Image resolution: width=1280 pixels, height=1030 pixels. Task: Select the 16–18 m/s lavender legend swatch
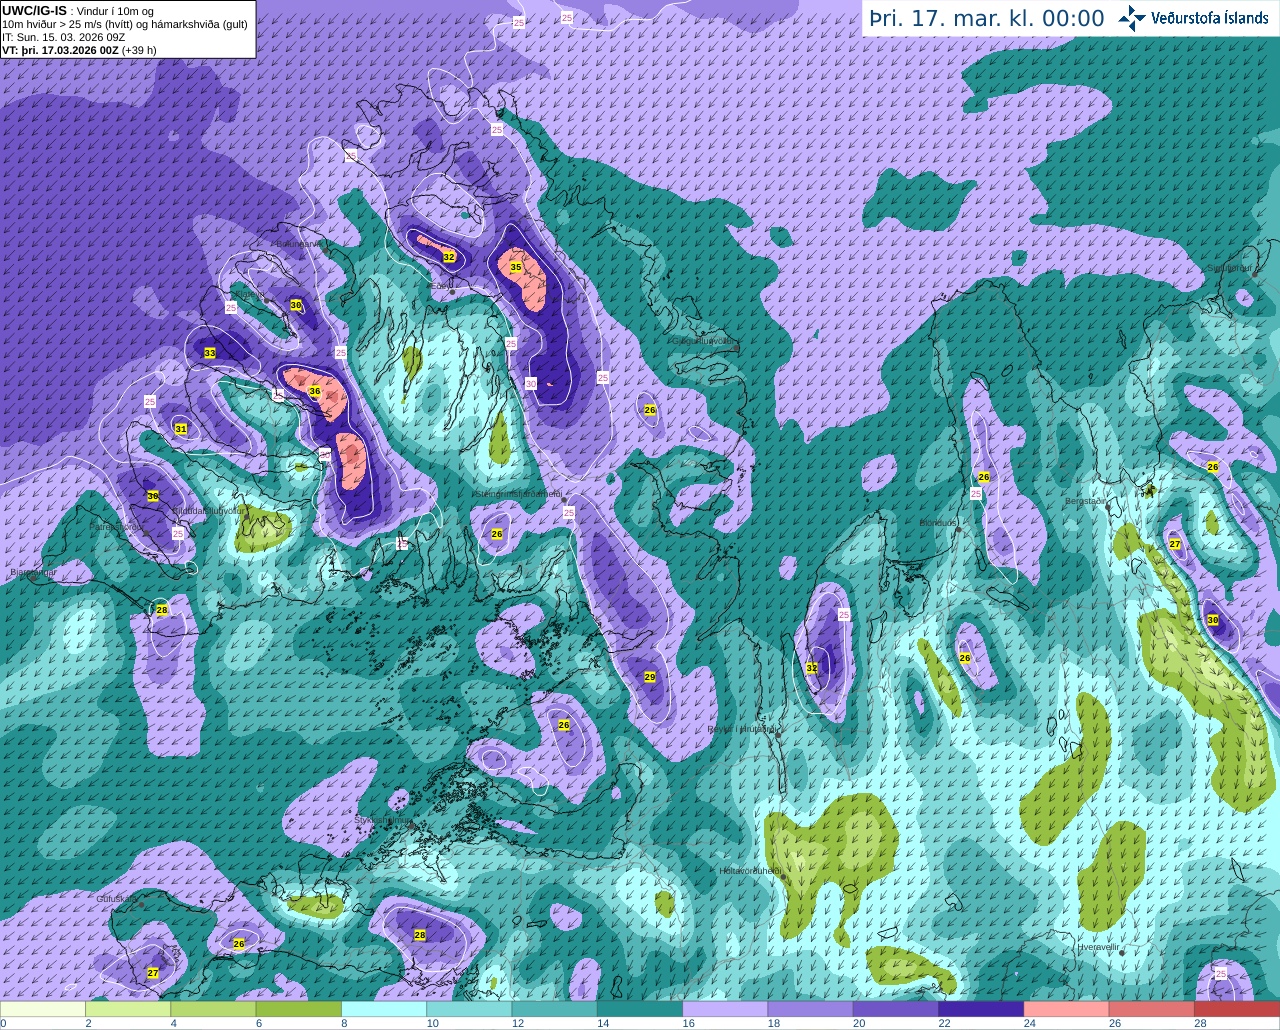(x=725, y=1009)
